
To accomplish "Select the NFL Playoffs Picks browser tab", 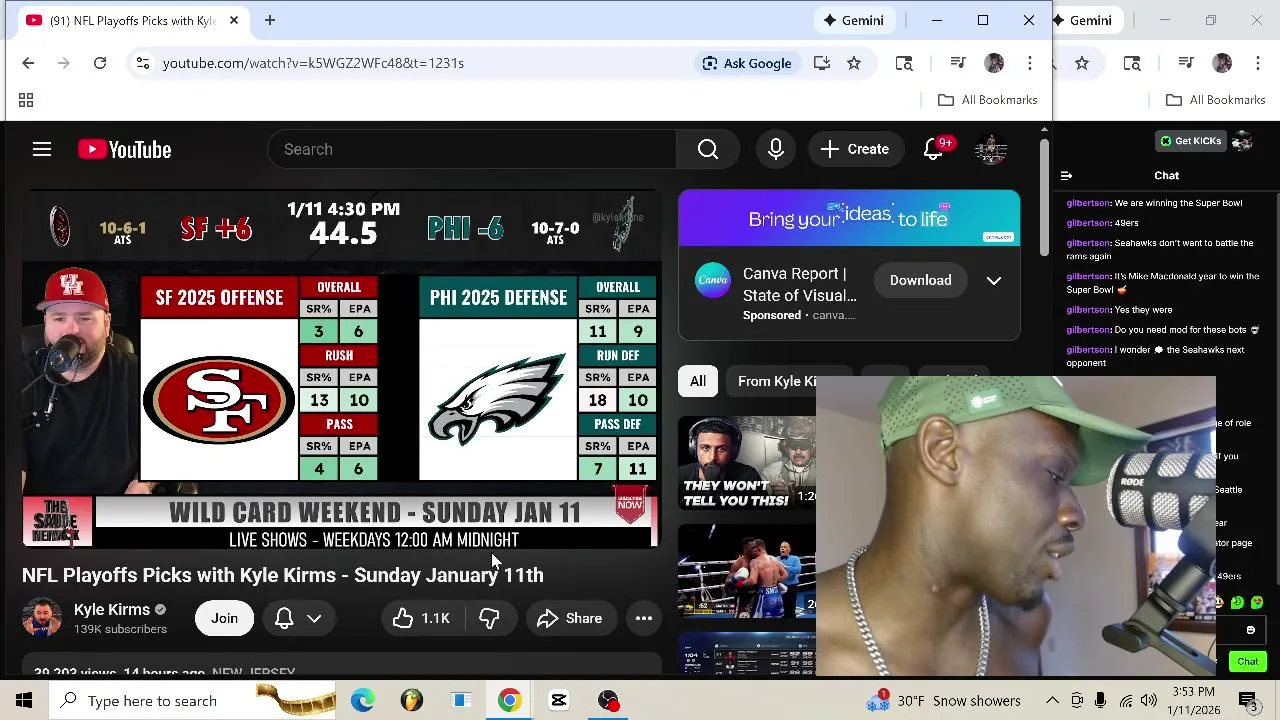I will tap(135, 20).
